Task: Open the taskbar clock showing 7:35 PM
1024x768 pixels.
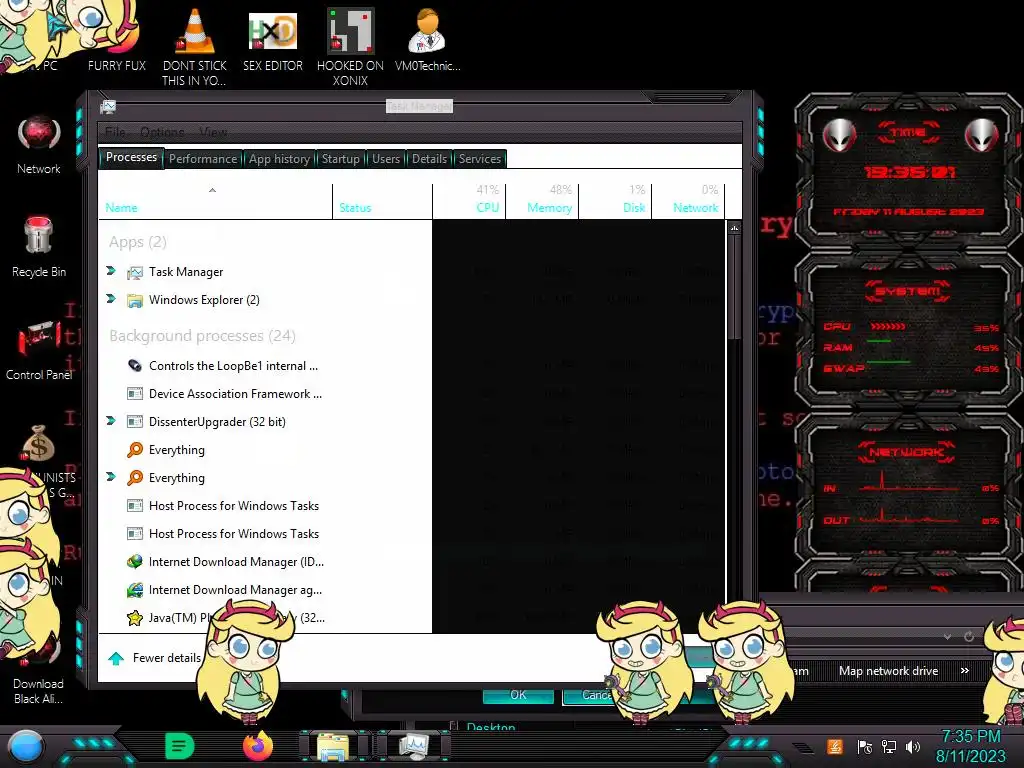Action: tap(970, 746)
